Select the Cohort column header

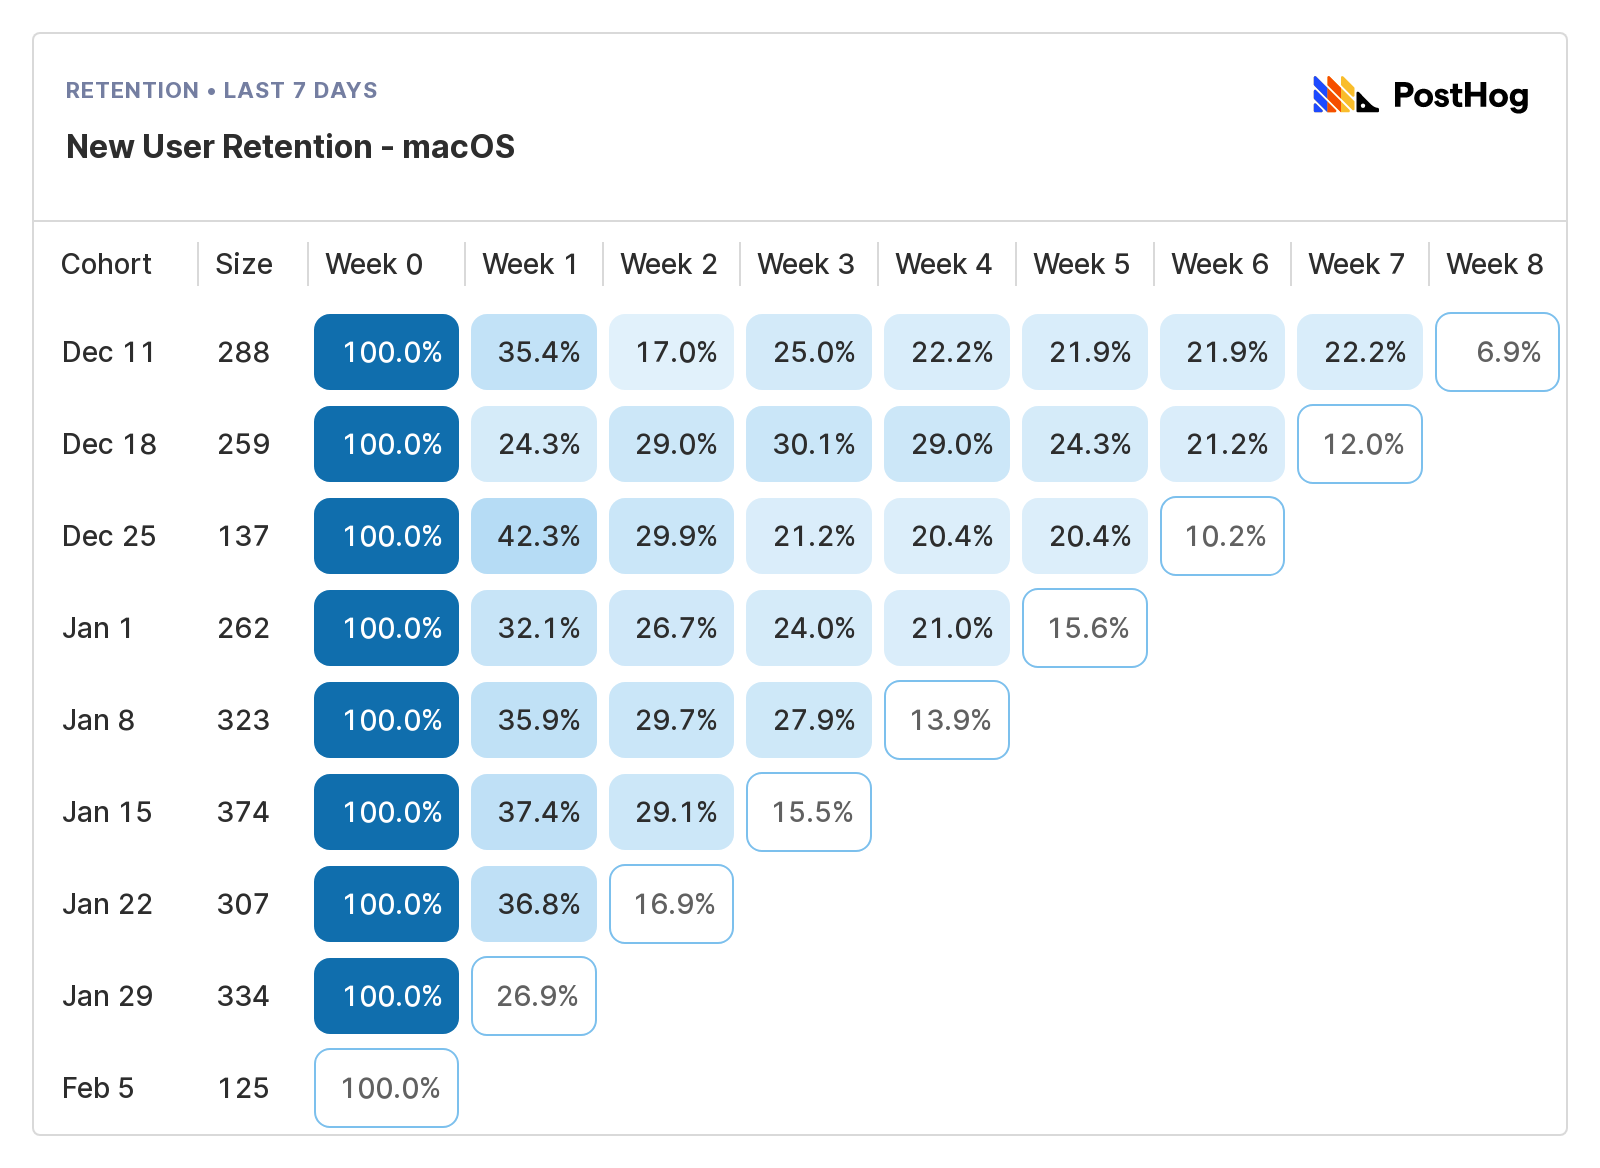[106, 264]
